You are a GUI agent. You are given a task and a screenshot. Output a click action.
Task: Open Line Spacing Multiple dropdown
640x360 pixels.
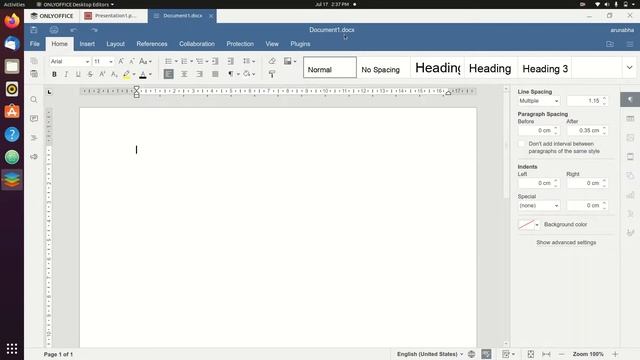(538, 101)
